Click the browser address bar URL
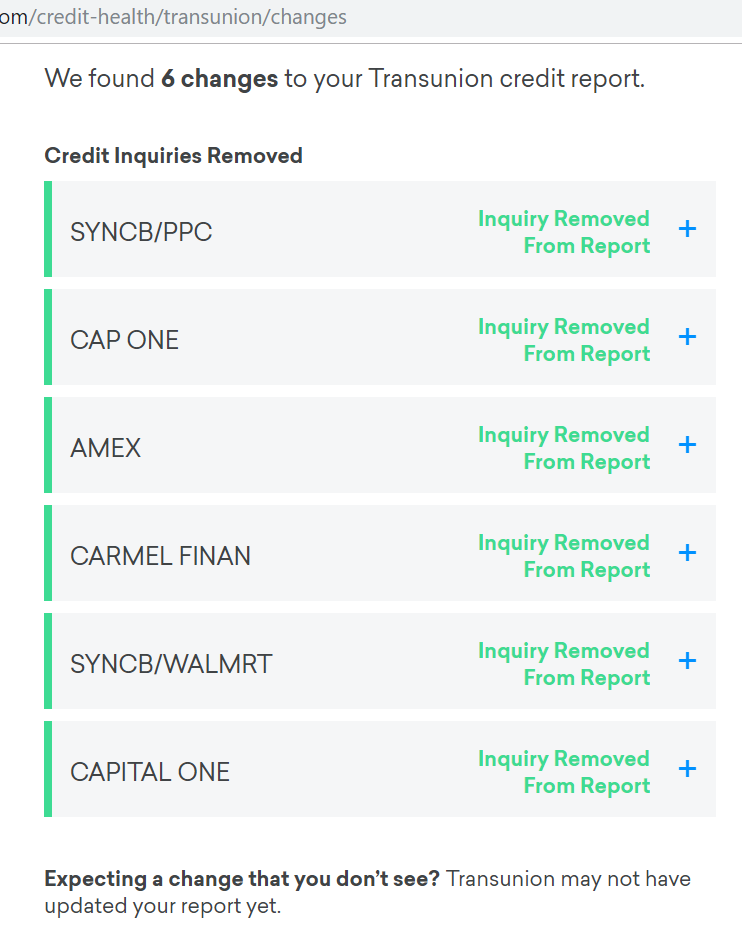This screenshot has width=742, height=941. 173,17
